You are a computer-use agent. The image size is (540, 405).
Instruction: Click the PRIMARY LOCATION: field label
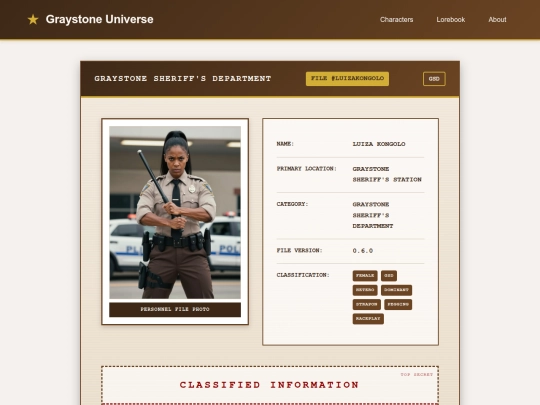pos(307,169)
